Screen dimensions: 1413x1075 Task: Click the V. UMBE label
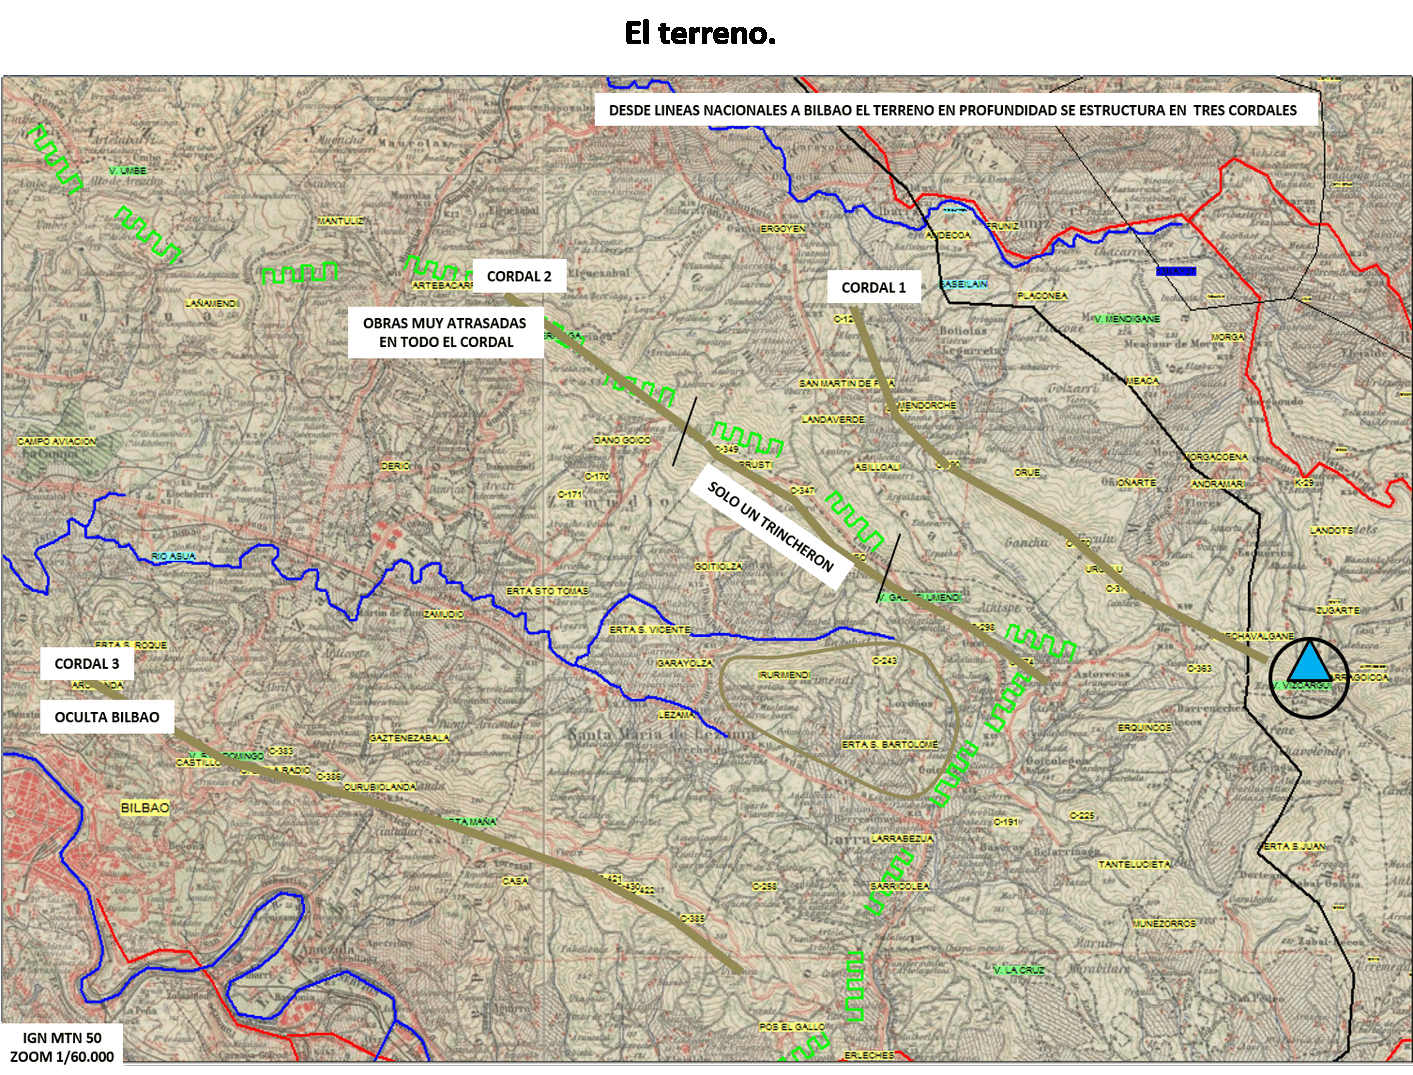click(128, 171)
